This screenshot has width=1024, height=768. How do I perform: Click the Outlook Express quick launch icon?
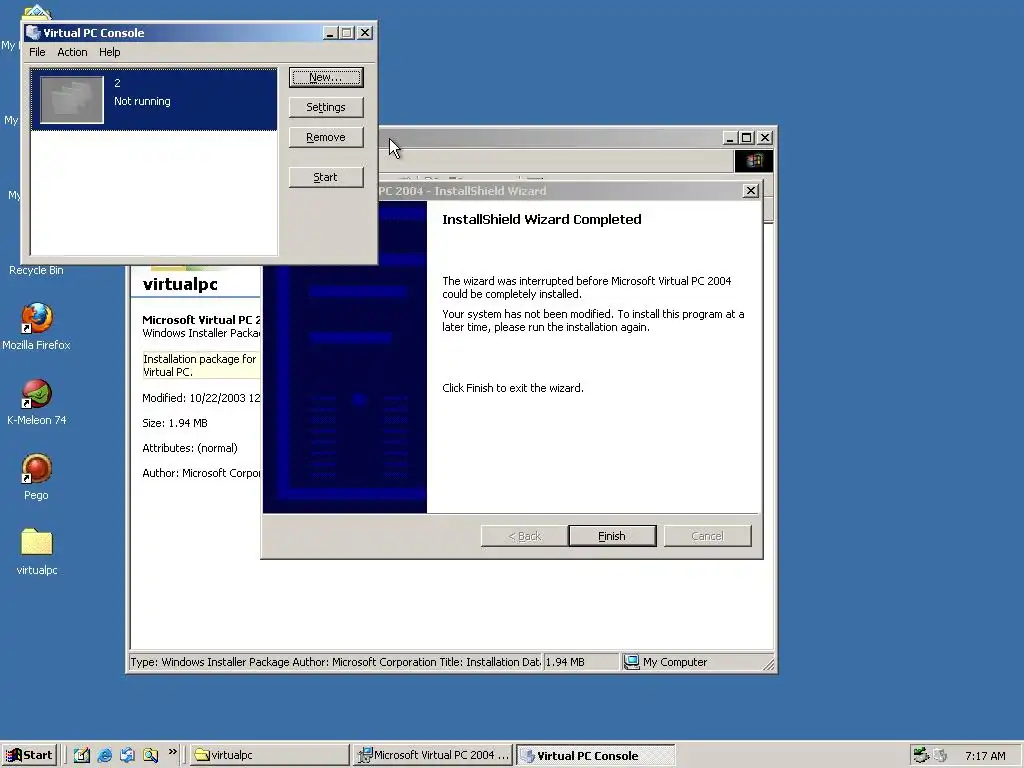127,755
